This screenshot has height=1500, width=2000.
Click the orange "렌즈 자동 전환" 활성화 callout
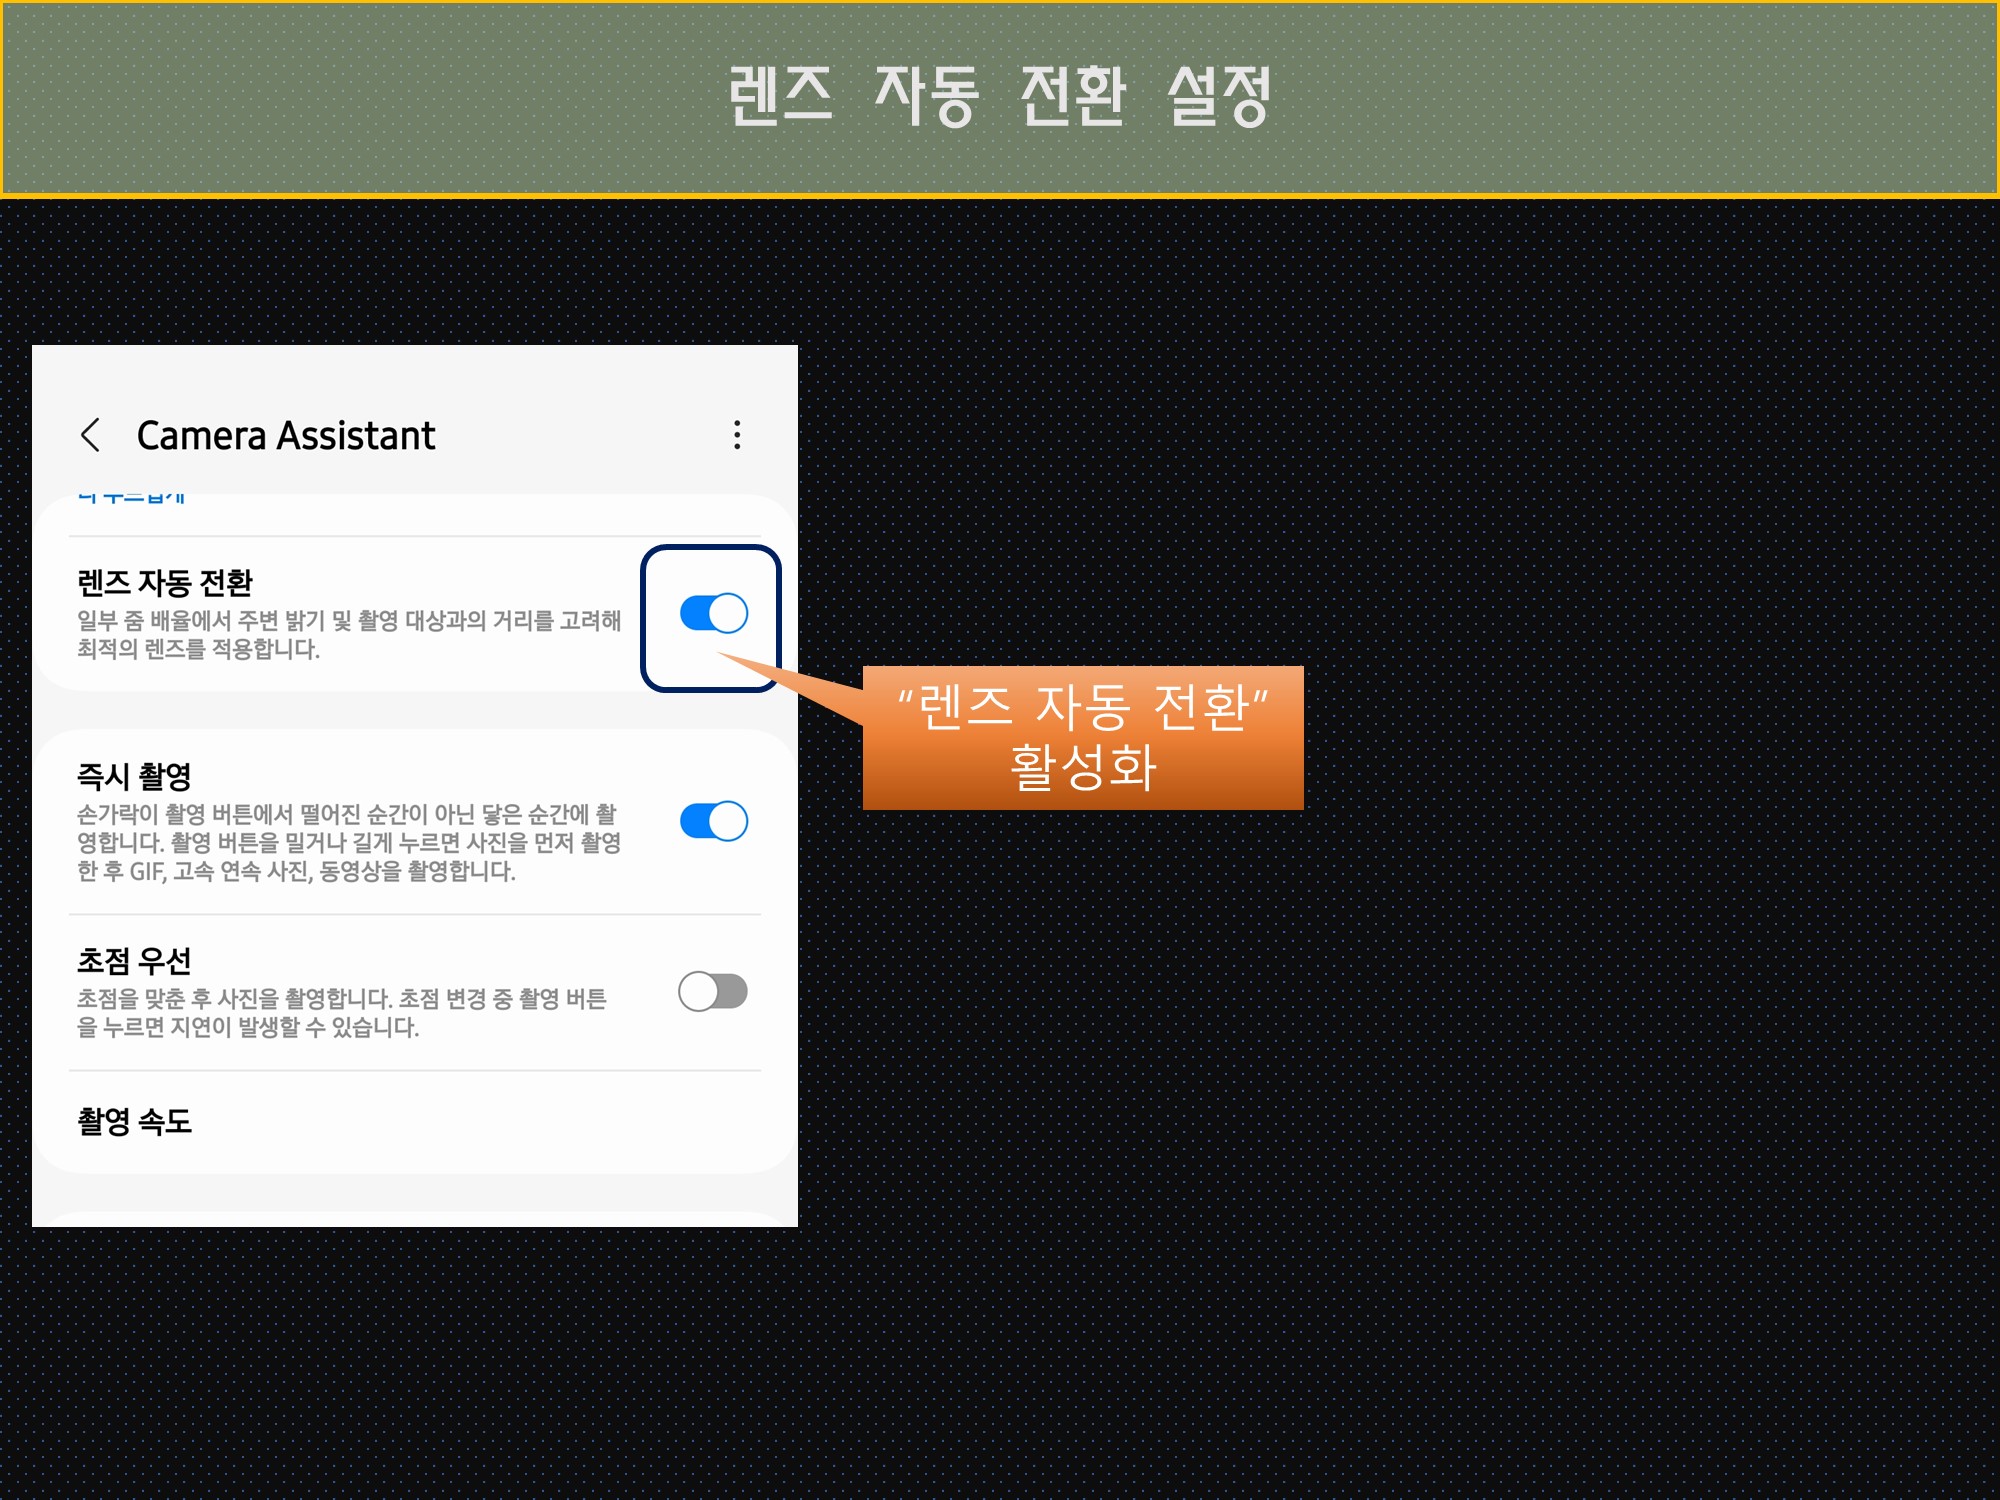[x=1083, y=738]
